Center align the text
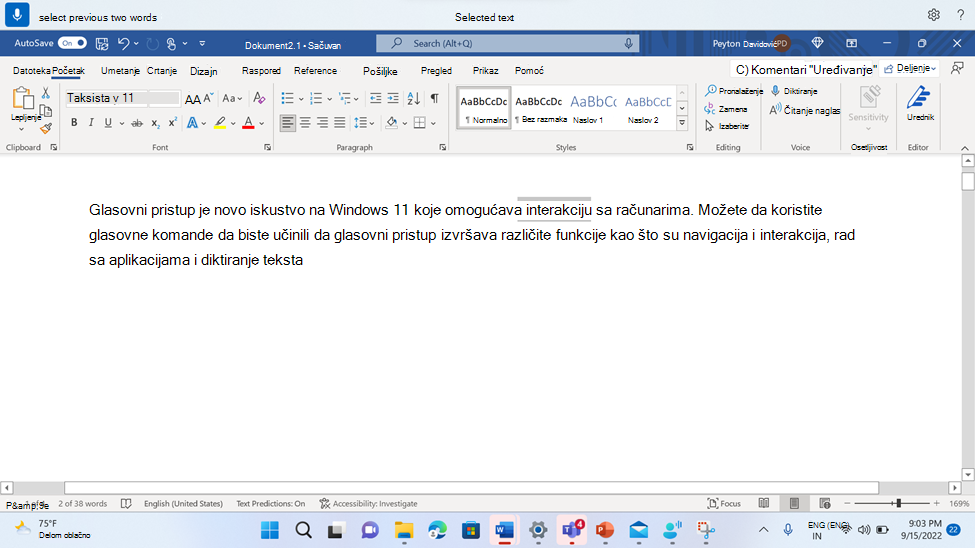975x548 pixels. (x=305, y=123)
